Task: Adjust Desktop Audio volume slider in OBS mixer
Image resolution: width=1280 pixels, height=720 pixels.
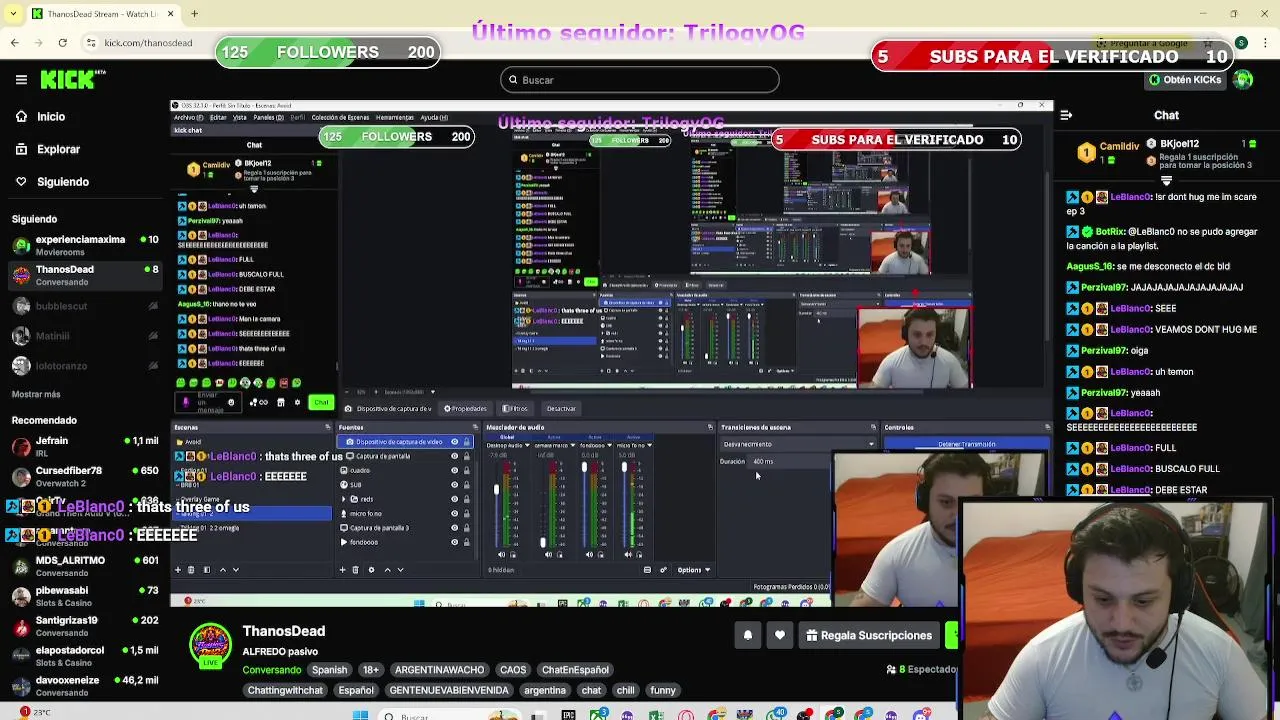Action: (497, 489)
